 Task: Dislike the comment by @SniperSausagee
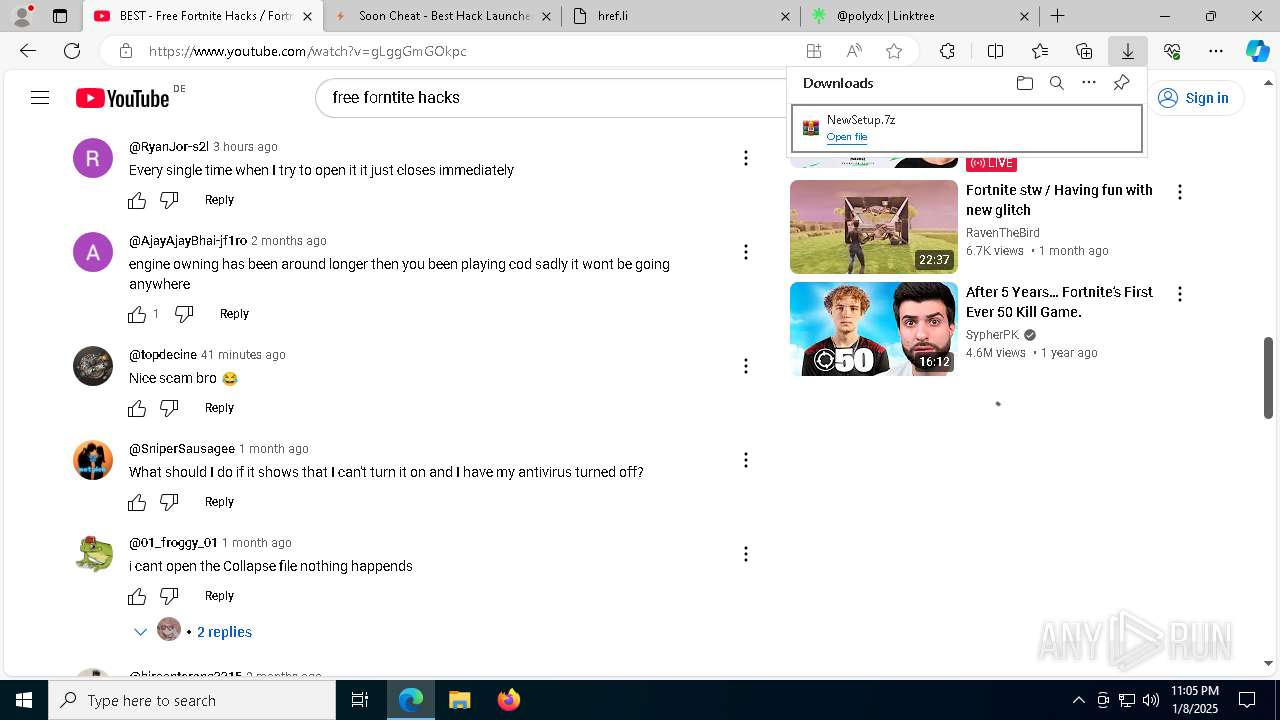click(x=169, y=502)
